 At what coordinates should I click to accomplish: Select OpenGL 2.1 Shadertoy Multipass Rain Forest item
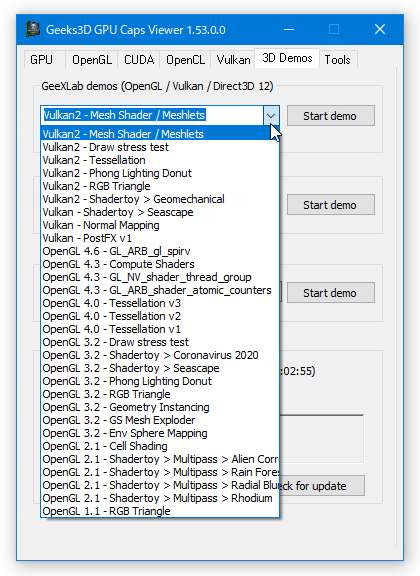pos(160,472)
